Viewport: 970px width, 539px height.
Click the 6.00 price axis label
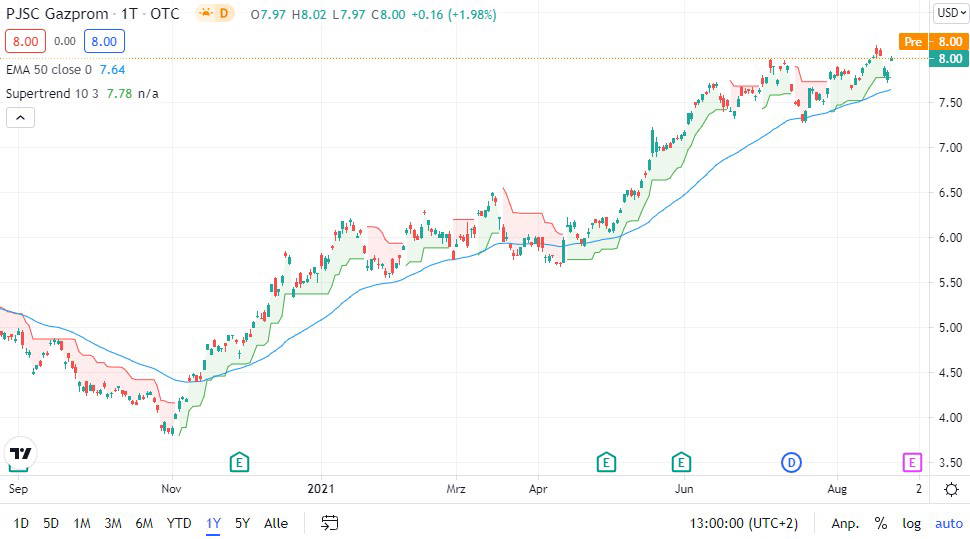(950, 238)
